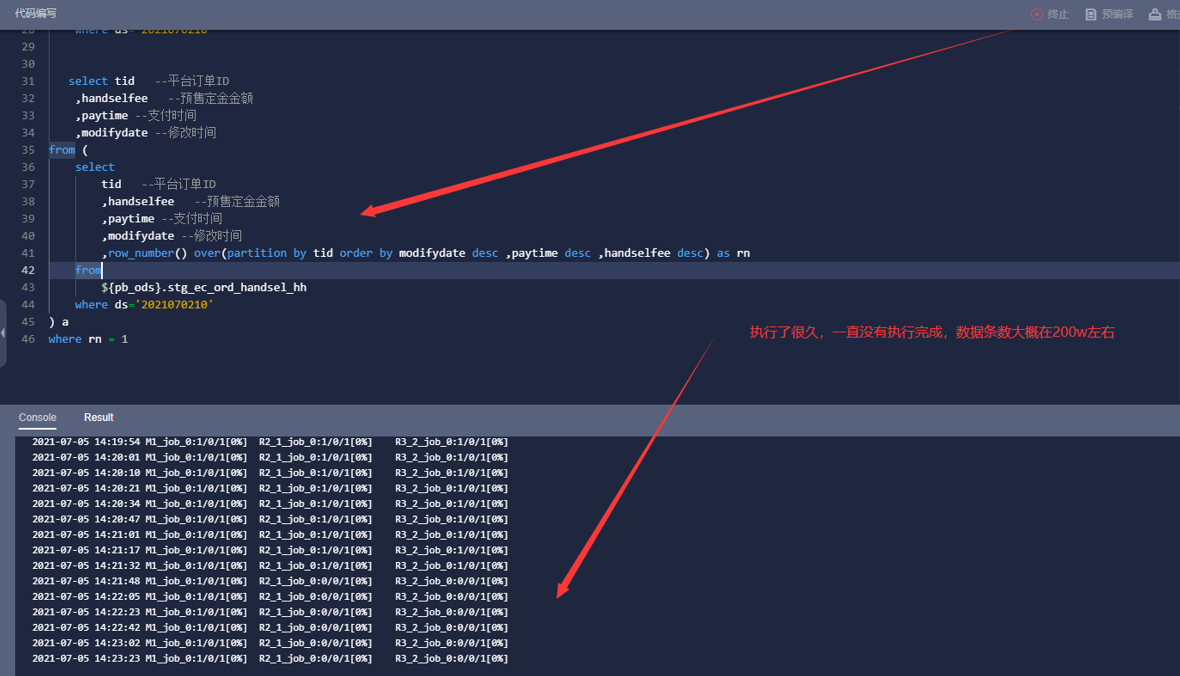Click 'select tid' on line 31

pos(101,81)
